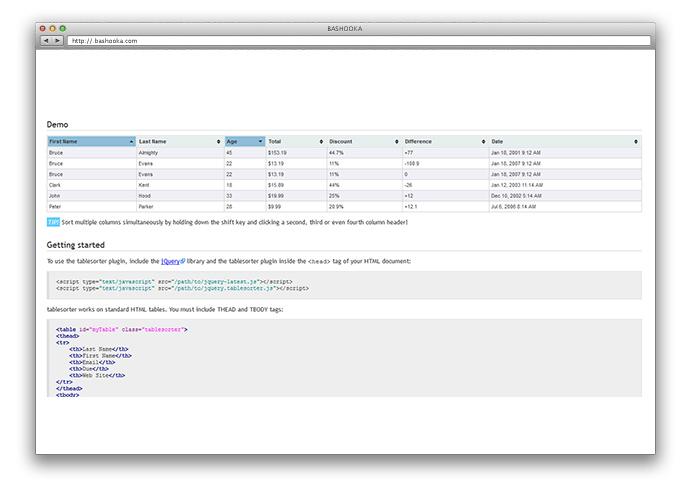Click Bruce in the Almighty row

(92, 152)
